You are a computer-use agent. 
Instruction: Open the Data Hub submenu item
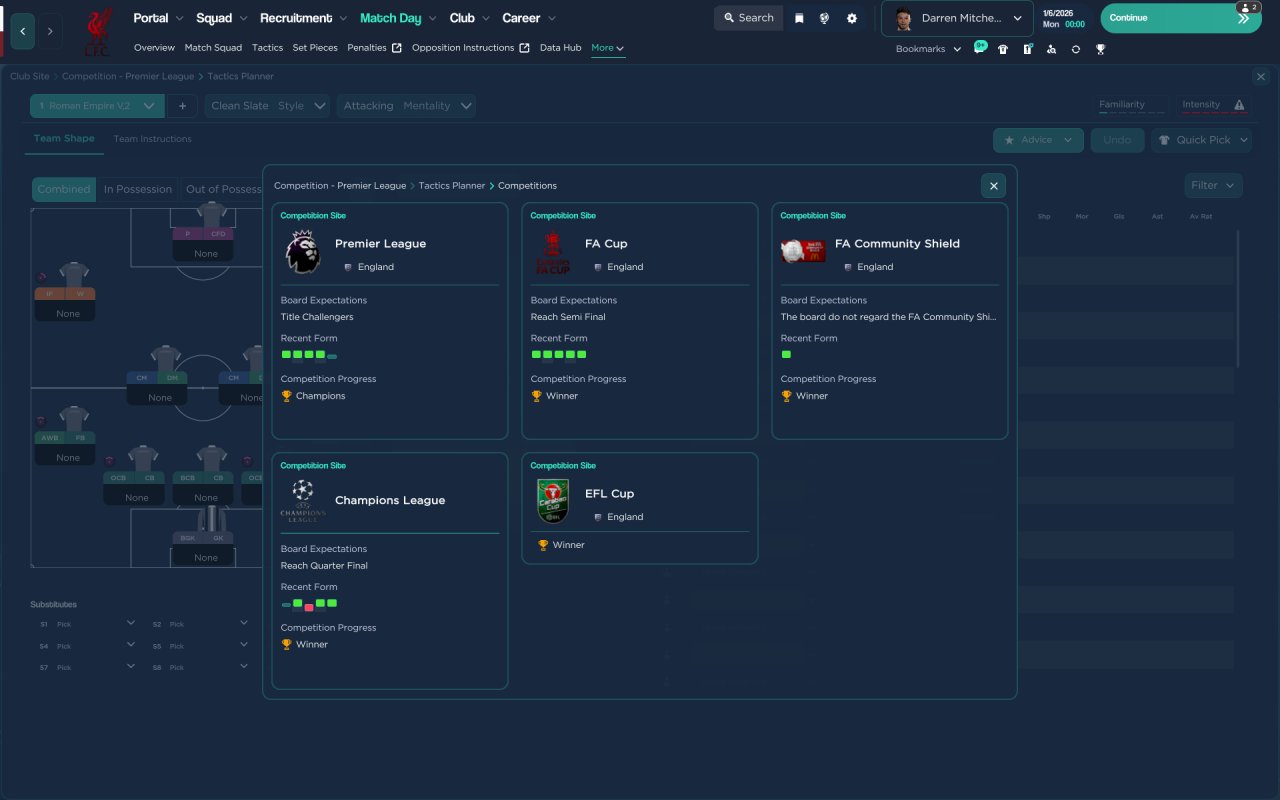click(560, 48)
